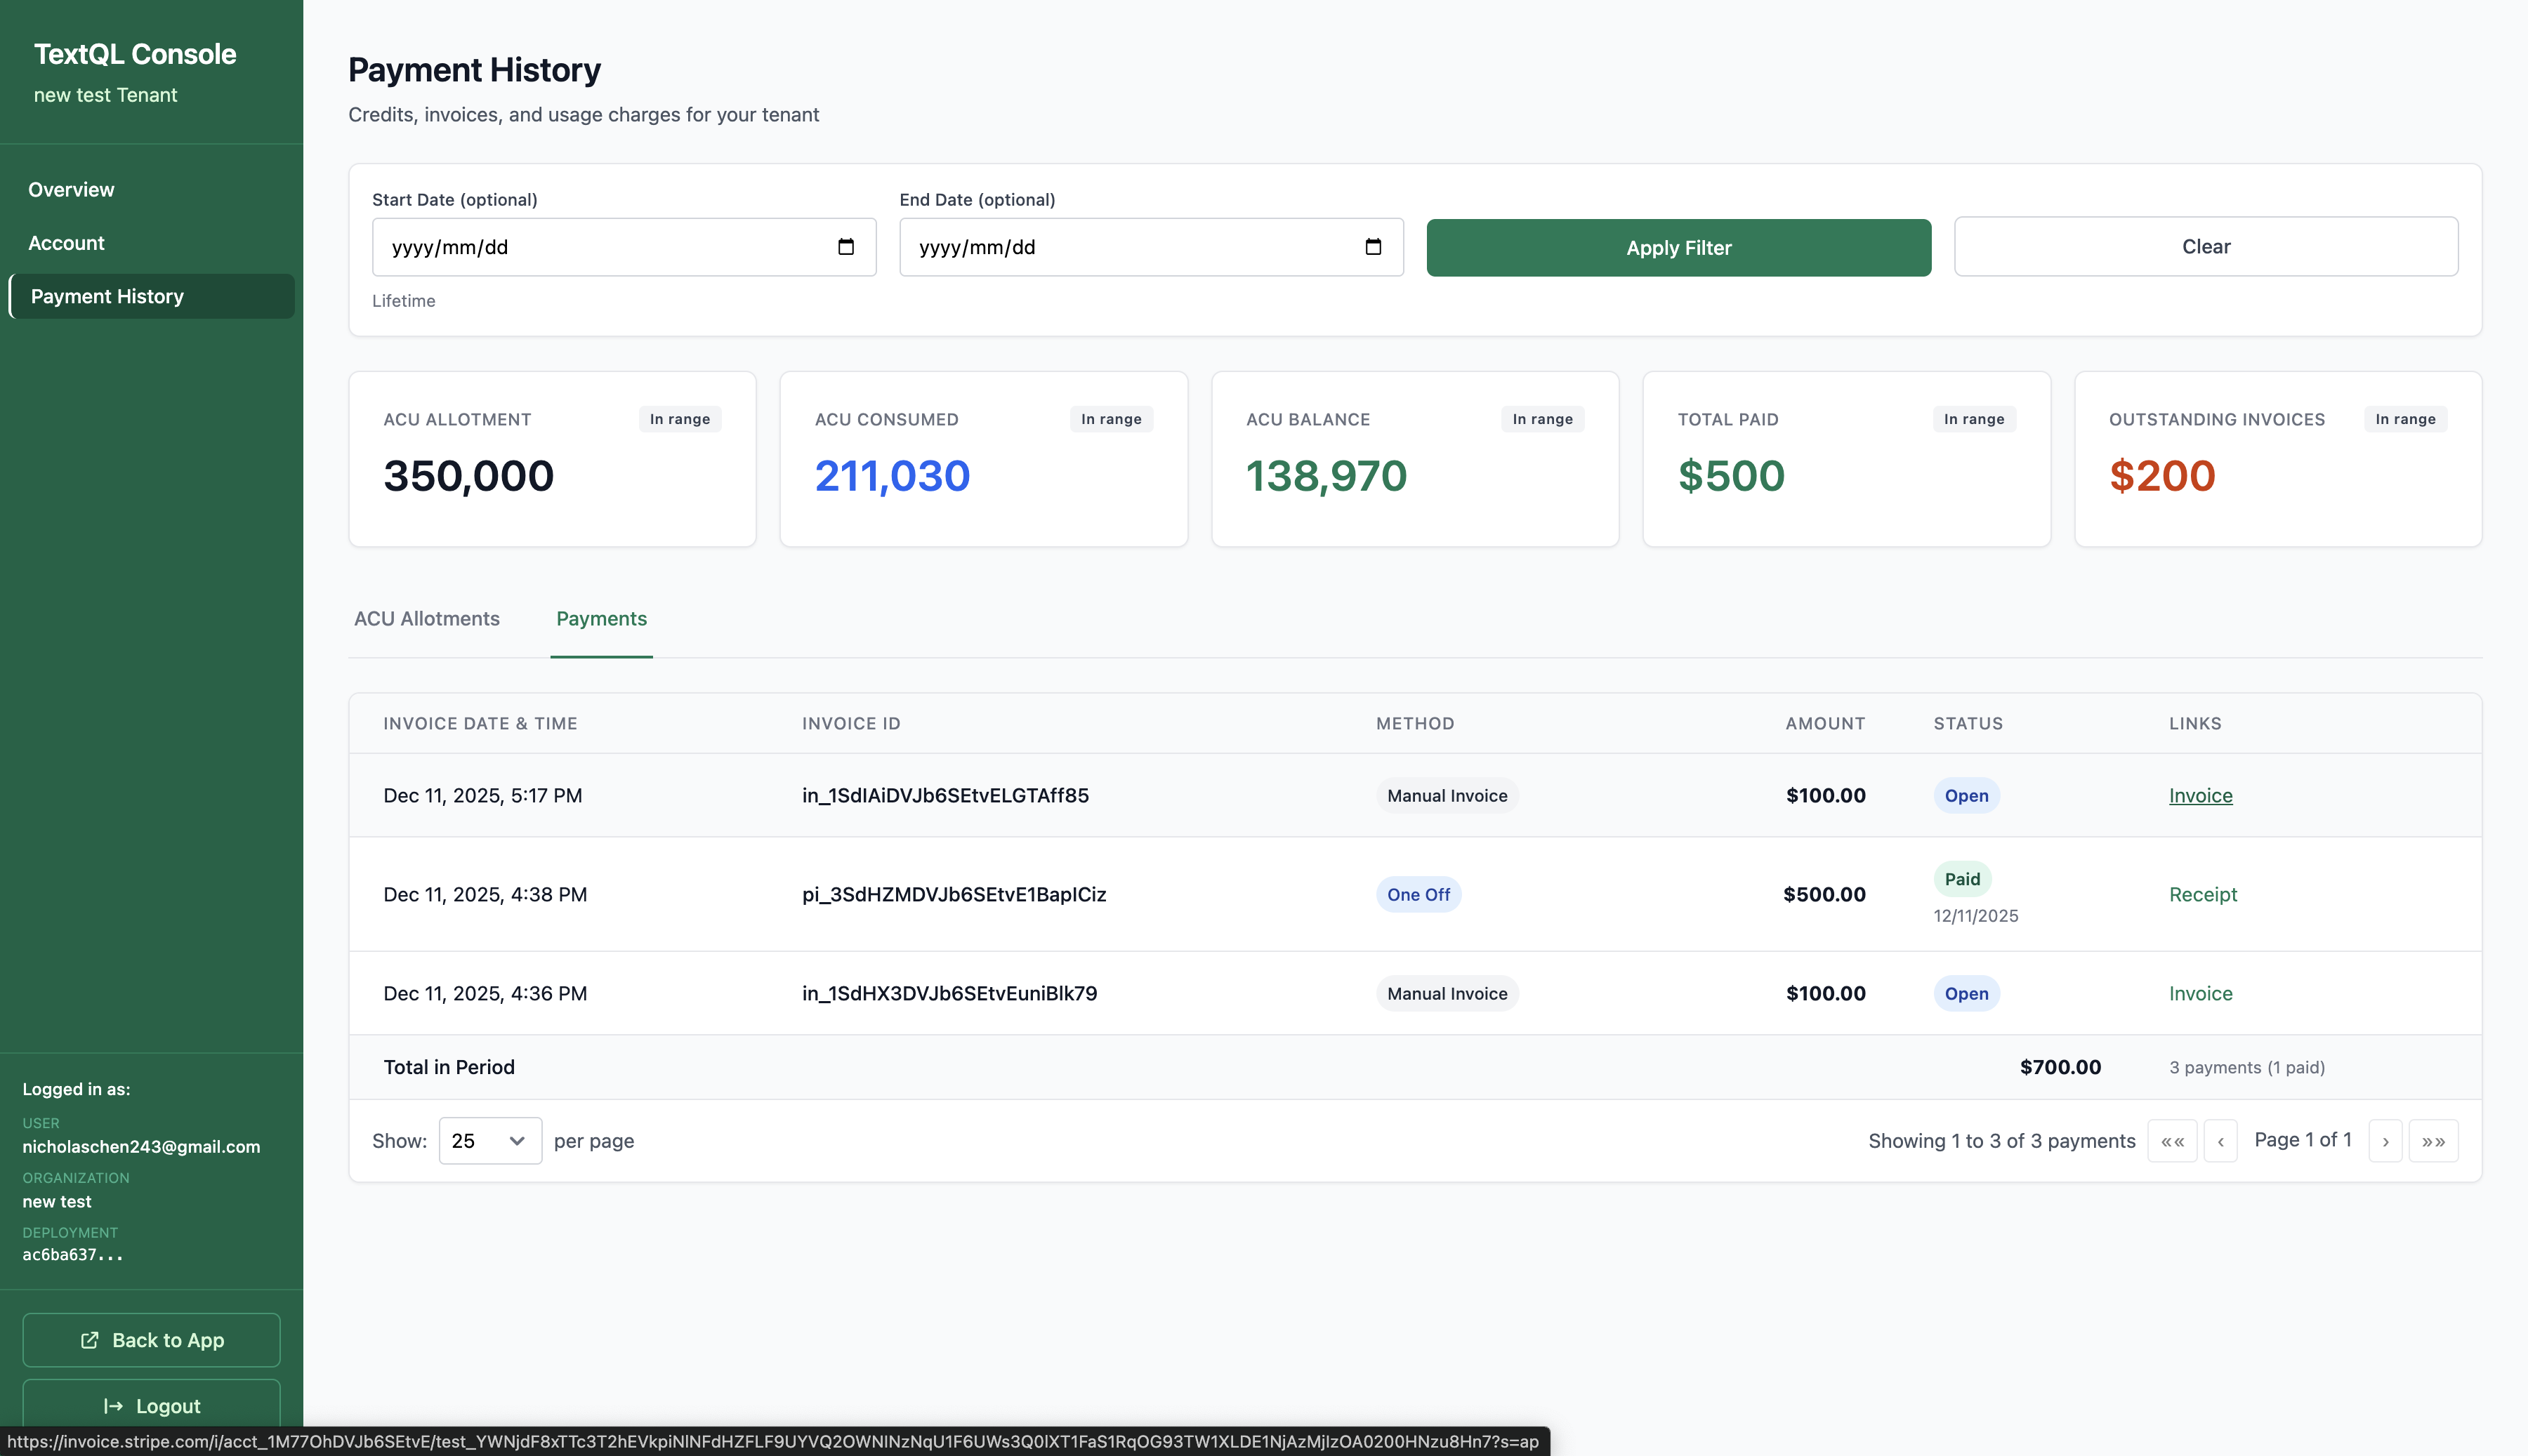Click the logout arrow icon
The image size is (2528, 1456).
click(x=112, y=1405)
